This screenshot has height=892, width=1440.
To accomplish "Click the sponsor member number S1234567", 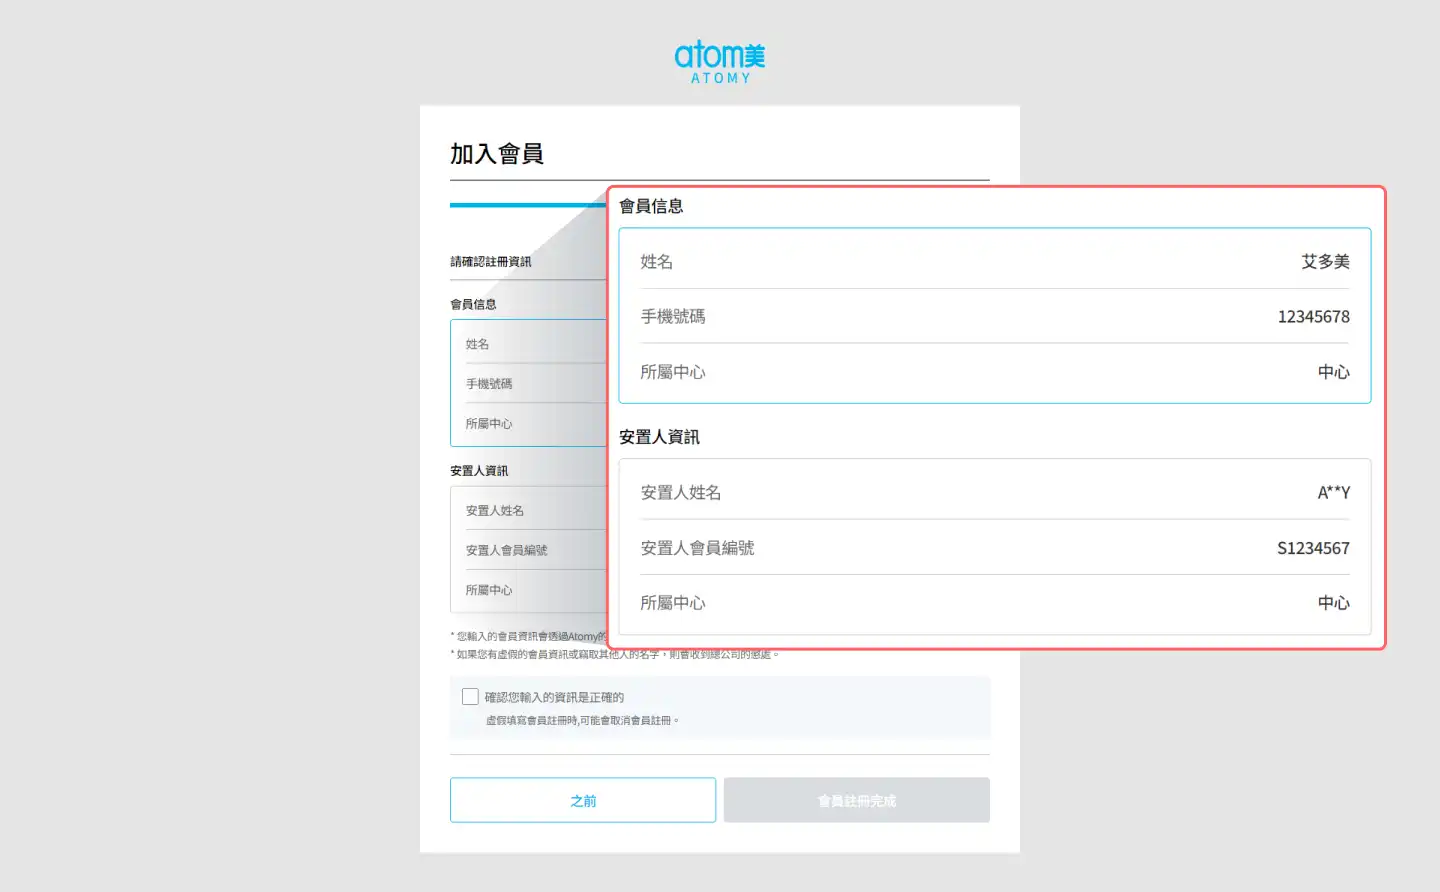I will 1312,548.
